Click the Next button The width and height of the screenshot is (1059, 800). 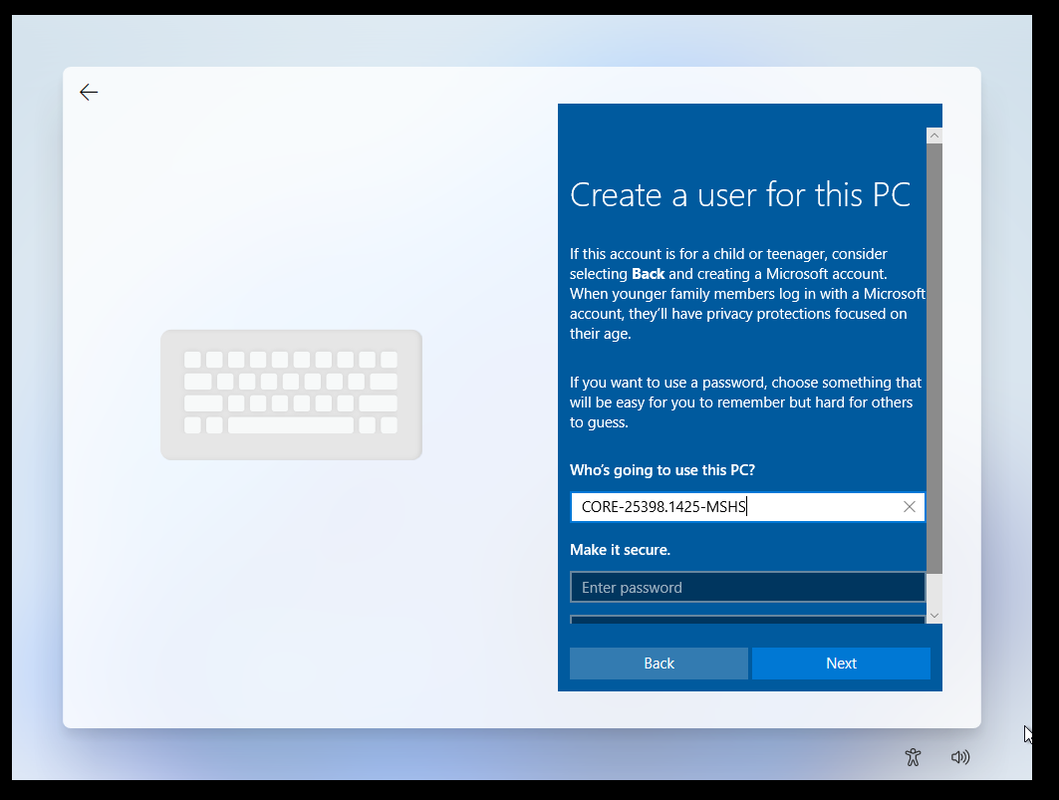point(841,664)
